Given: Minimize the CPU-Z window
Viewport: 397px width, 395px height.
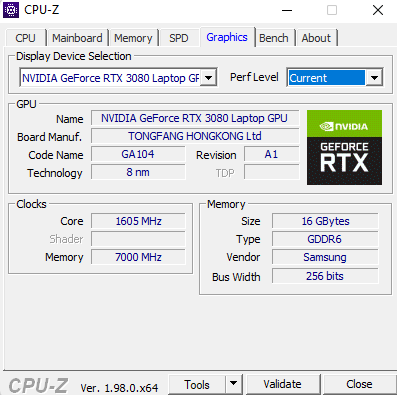Looking at the screenshot, I should tap(287, 10).
